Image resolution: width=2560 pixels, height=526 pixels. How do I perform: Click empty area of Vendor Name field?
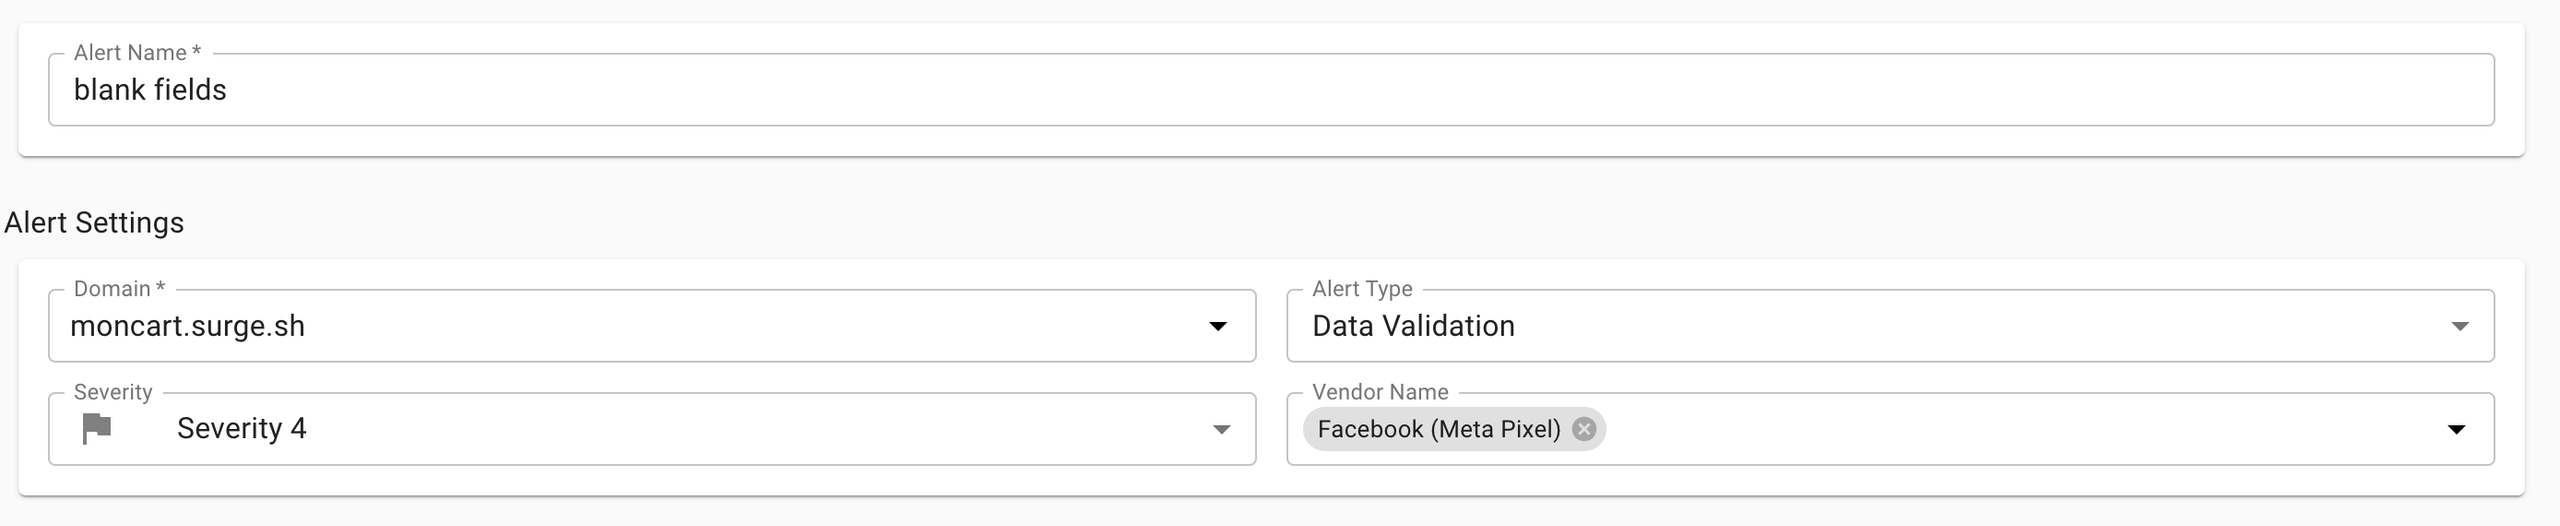click(x=2020, y=429)
